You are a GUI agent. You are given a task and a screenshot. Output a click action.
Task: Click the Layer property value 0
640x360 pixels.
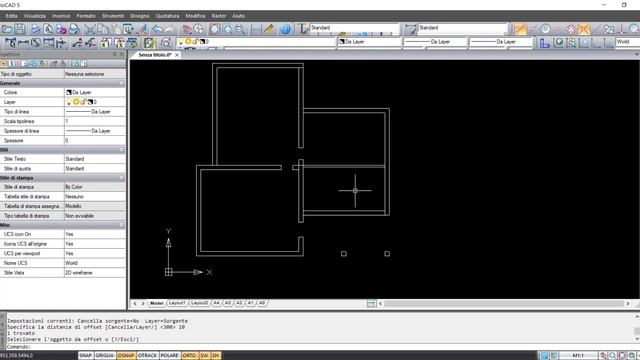[x=95, y=102]
